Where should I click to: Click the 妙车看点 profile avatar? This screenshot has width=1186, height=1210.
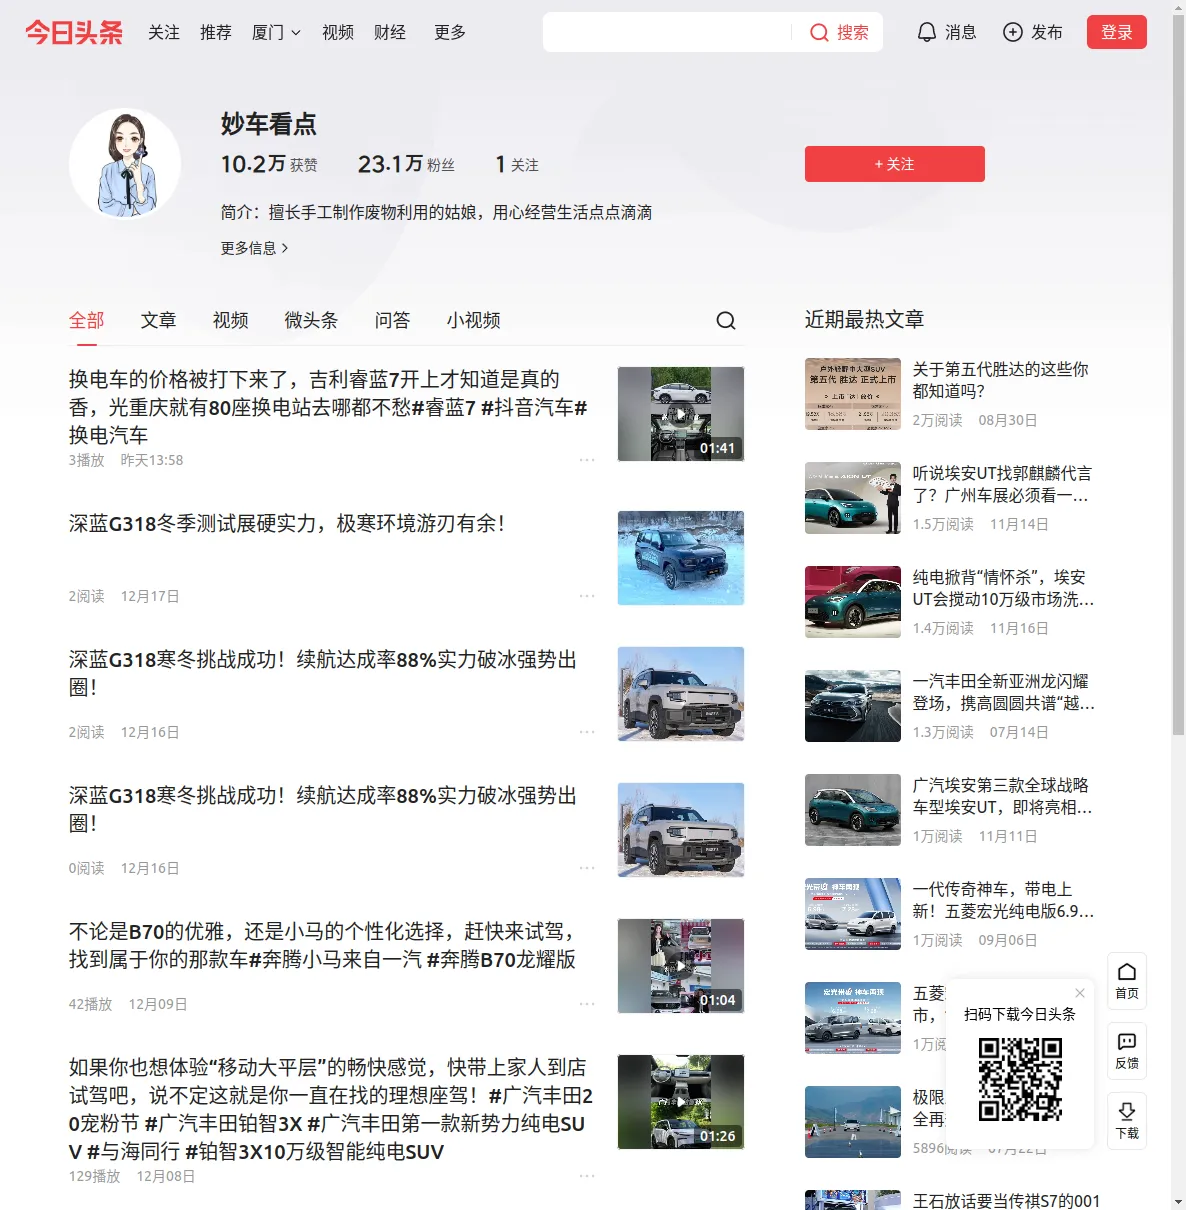point(125,164)
